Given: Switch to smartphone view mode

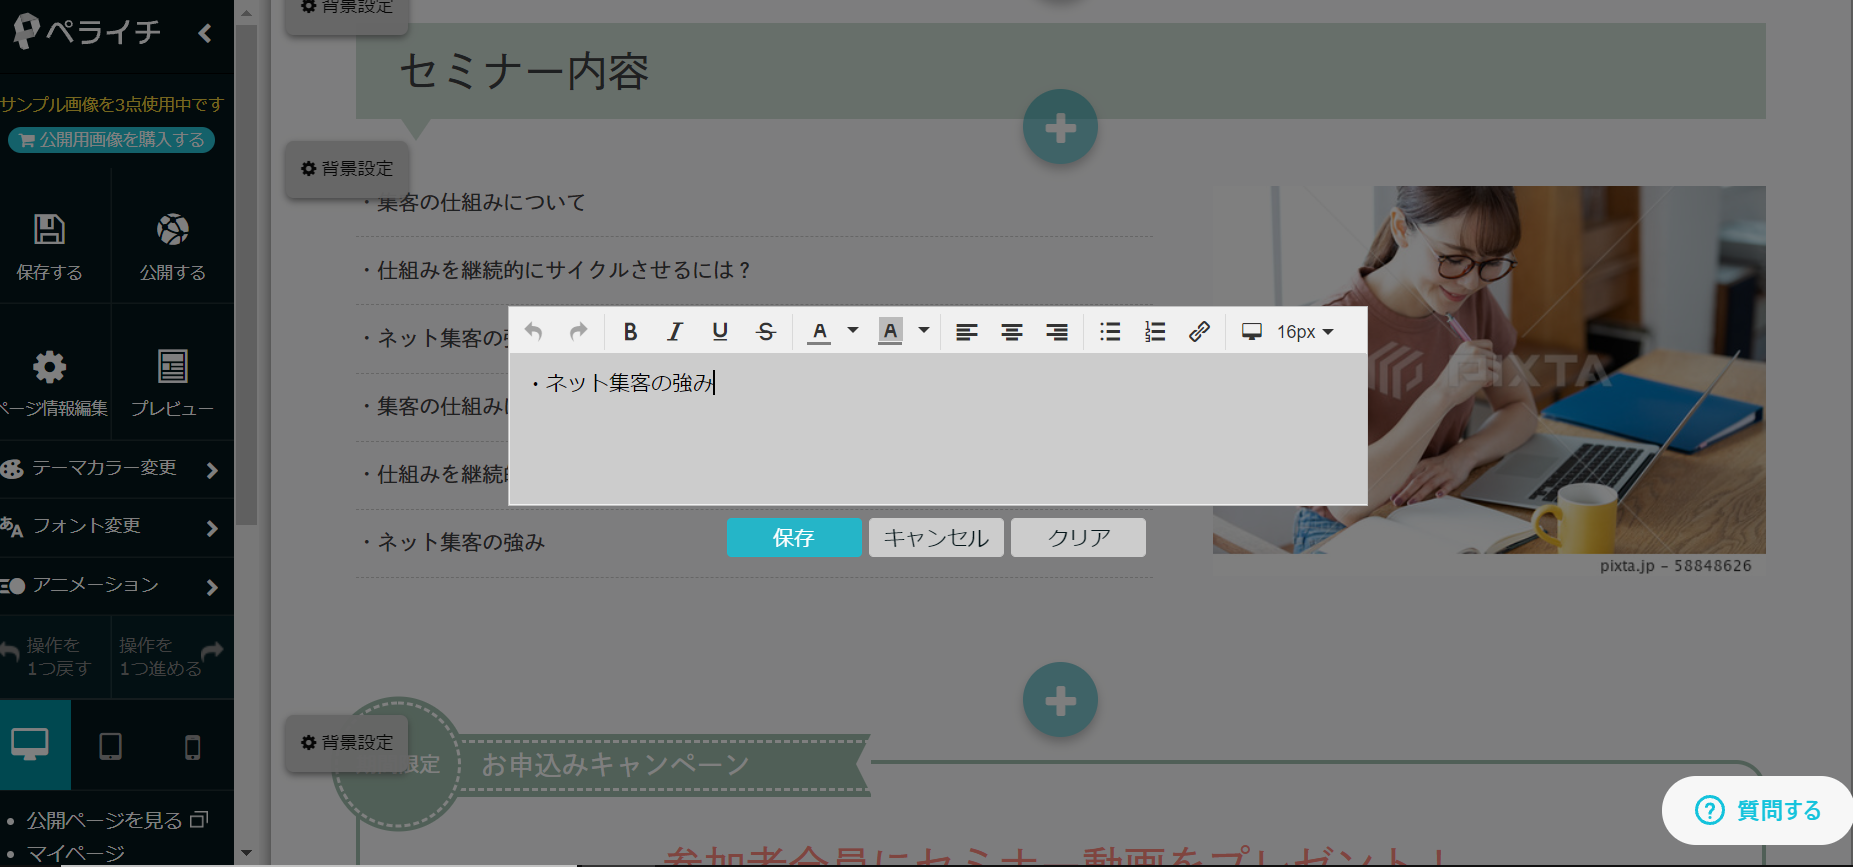Looking at the screenshot, I should pyautogui.click(x=193, y=747).
